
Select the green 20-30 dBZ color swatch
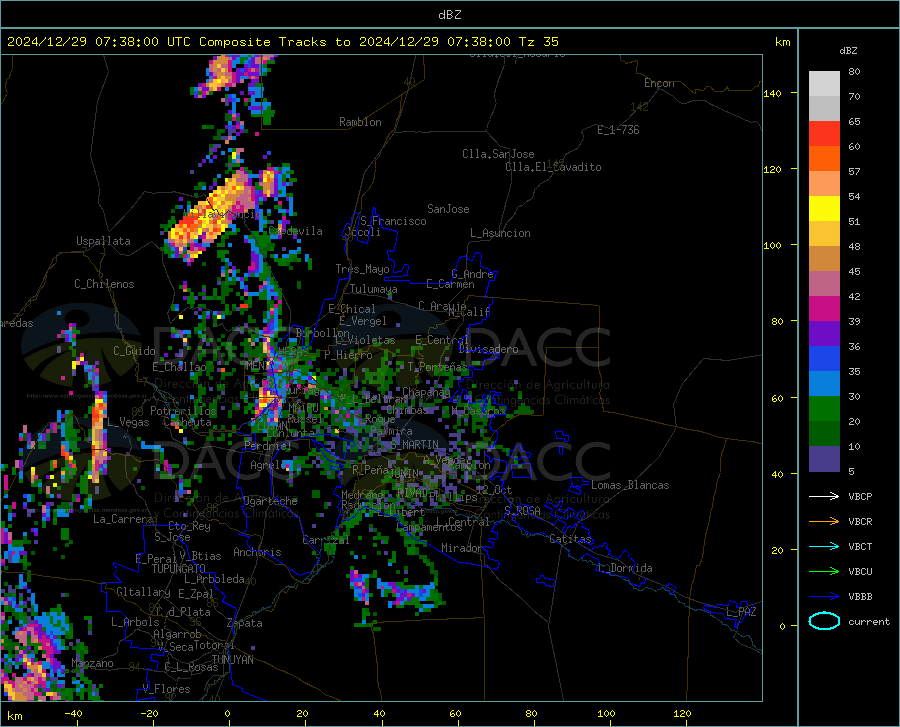(x=824, y=409)
